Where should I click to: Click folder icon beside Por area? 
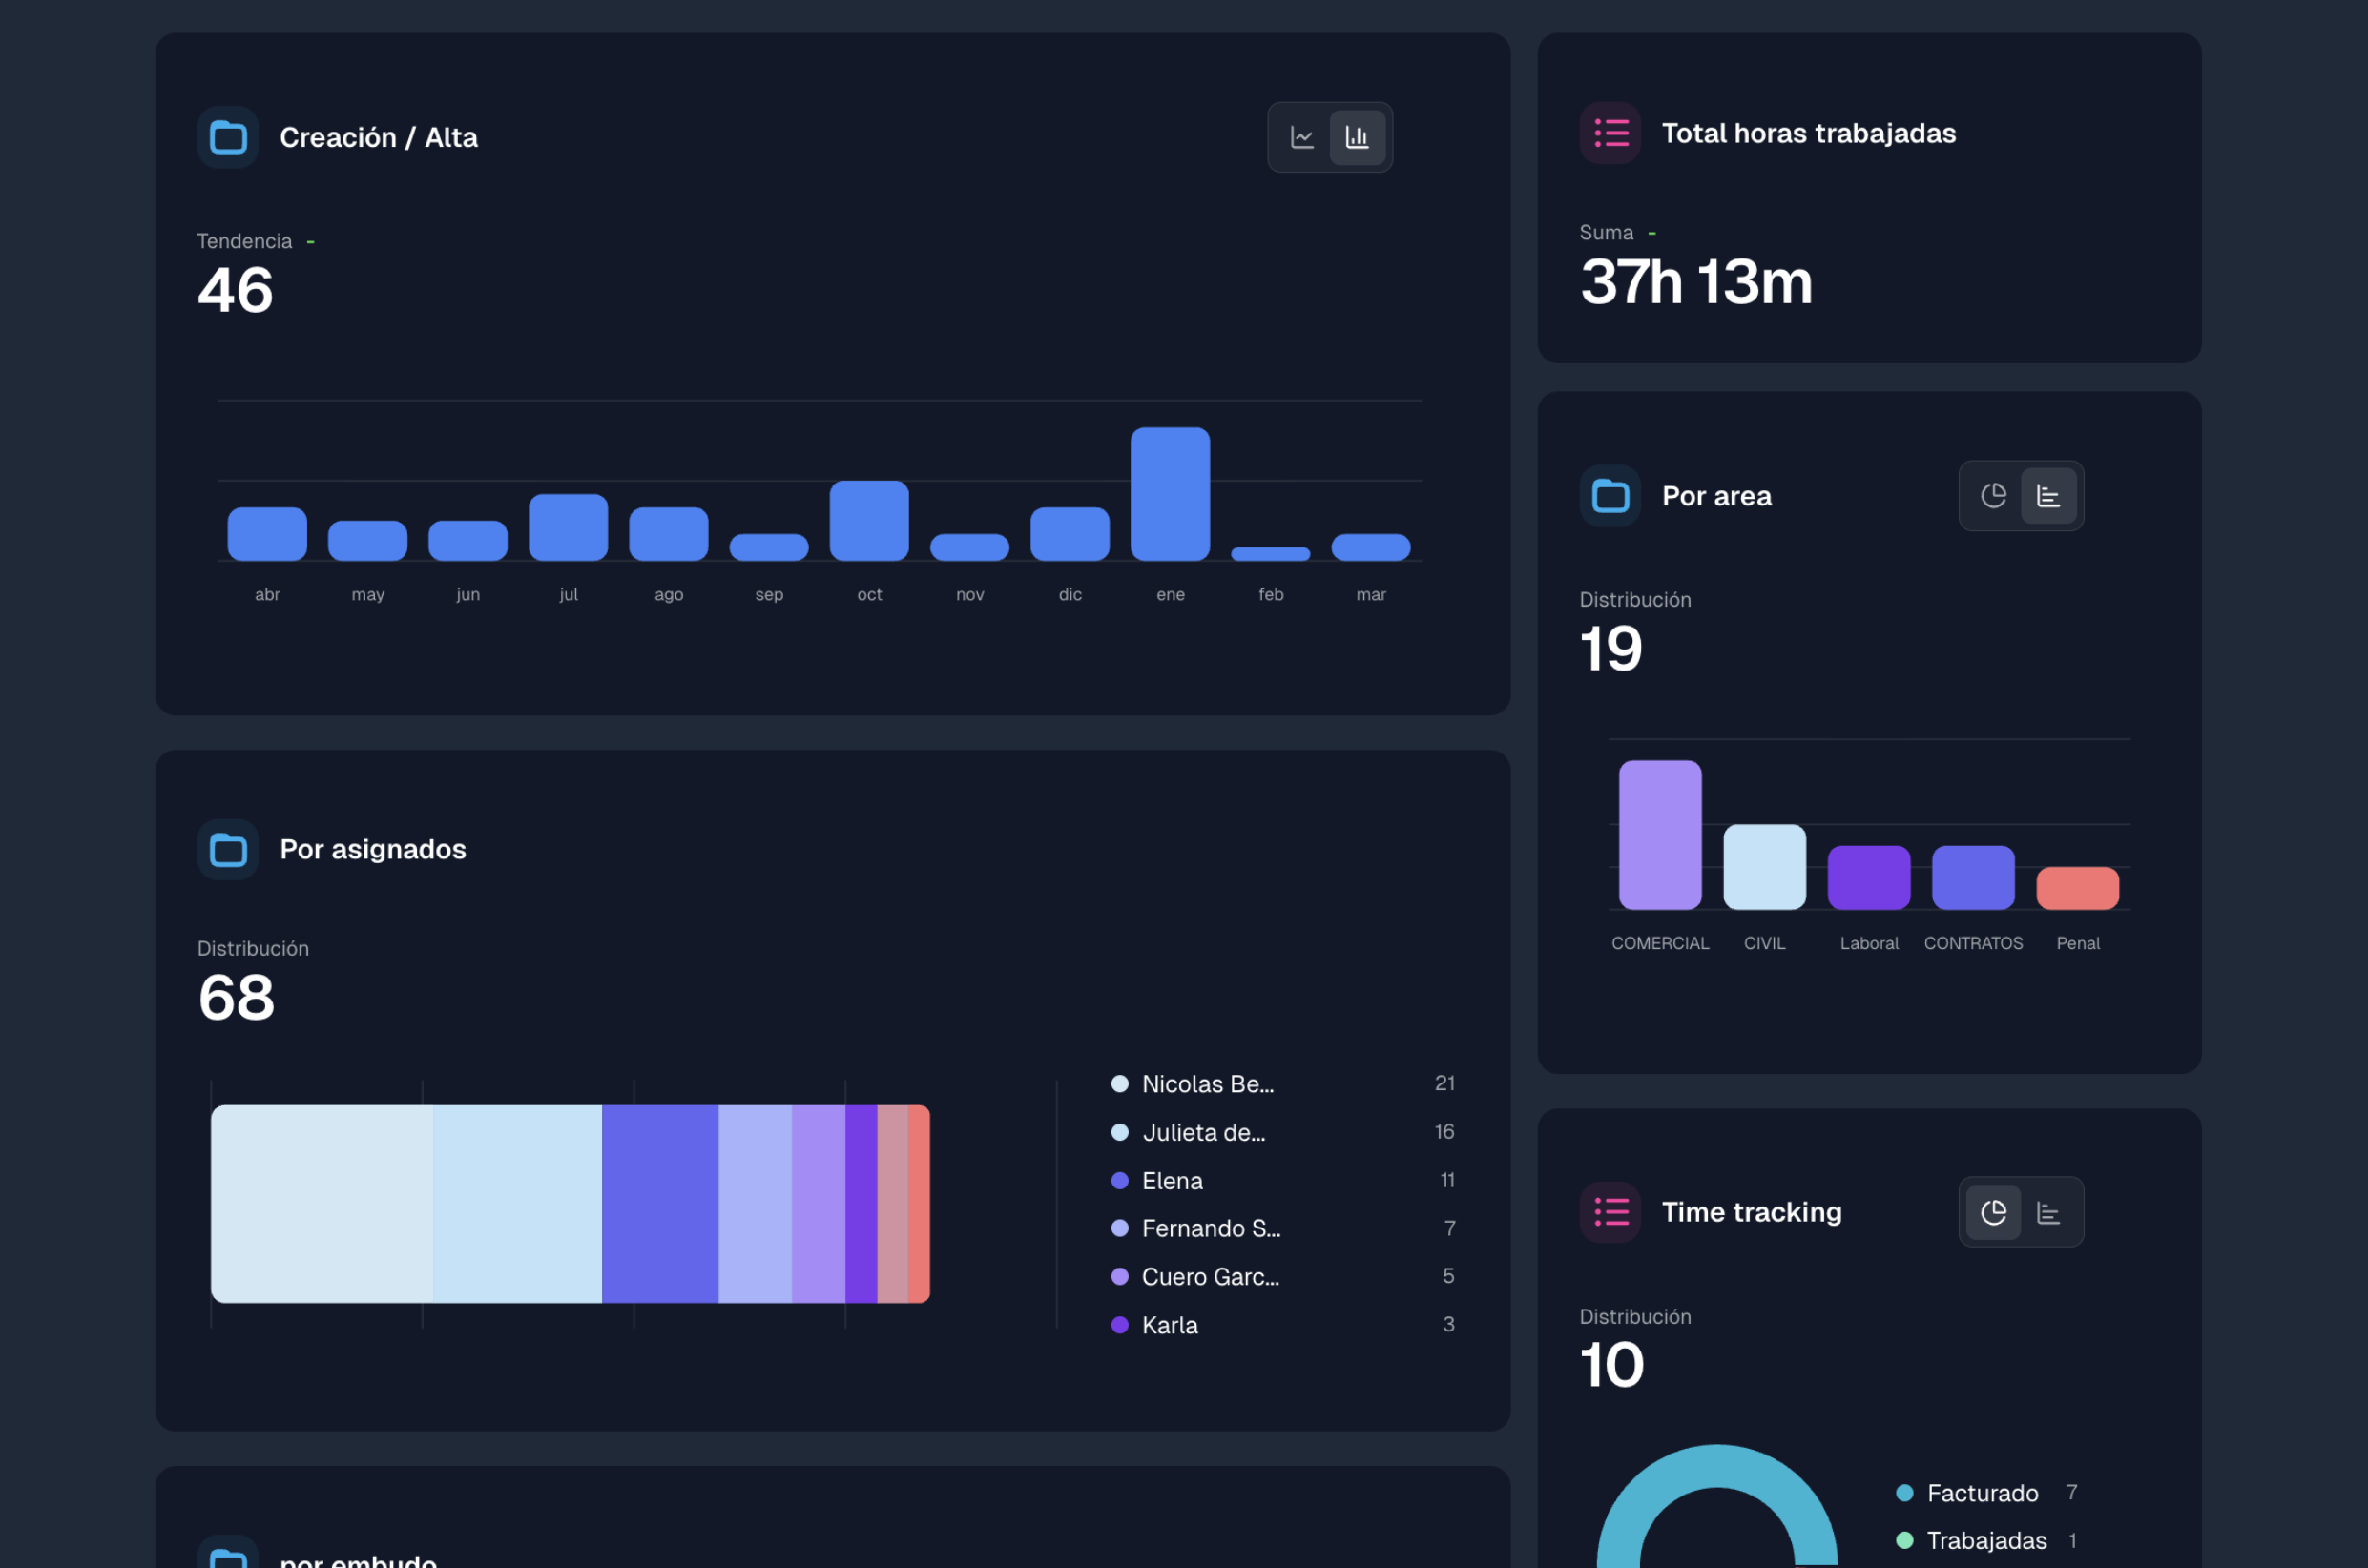point(1610,496)
